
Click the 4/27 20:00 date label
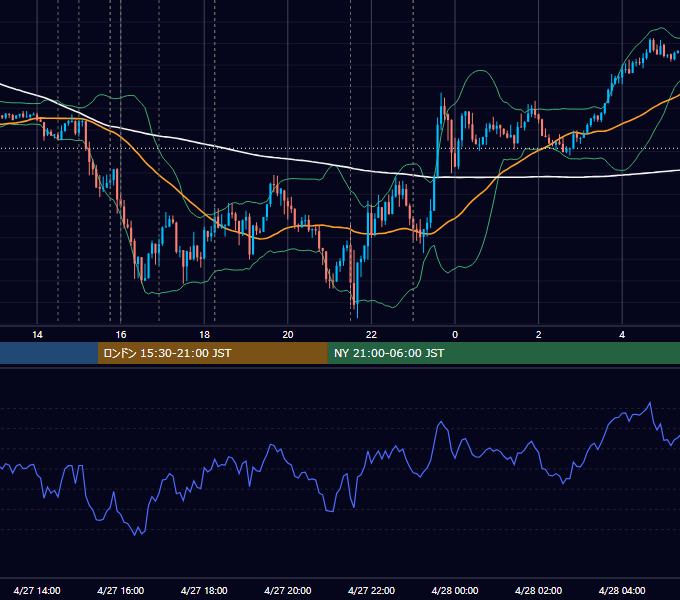coord(288,590)
